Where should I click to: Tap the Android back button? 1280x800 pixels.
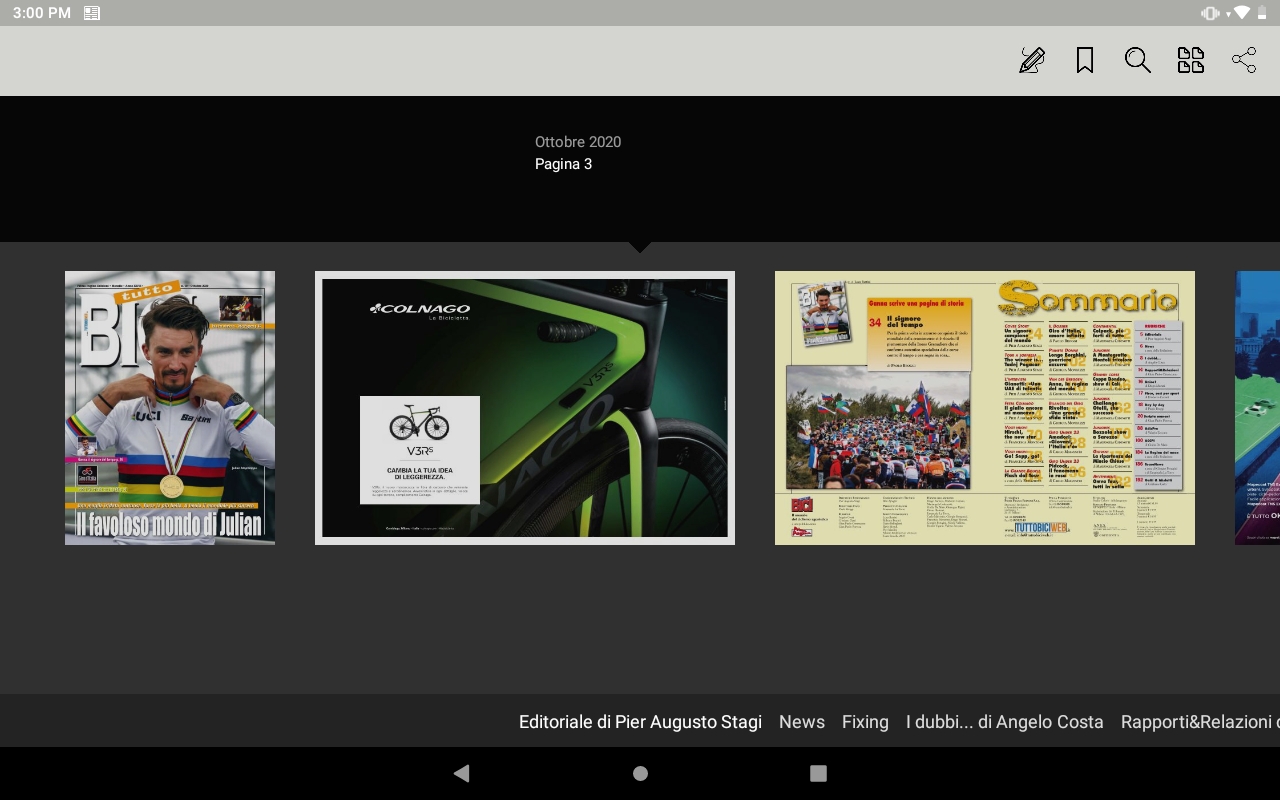coord(461,773)
